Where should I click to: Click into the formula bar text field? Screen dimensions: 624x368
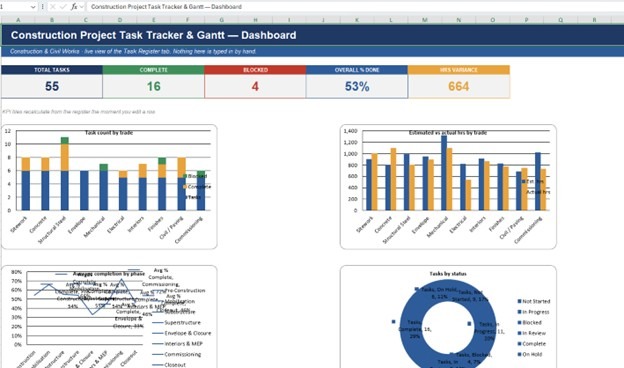tap(354, 7)
